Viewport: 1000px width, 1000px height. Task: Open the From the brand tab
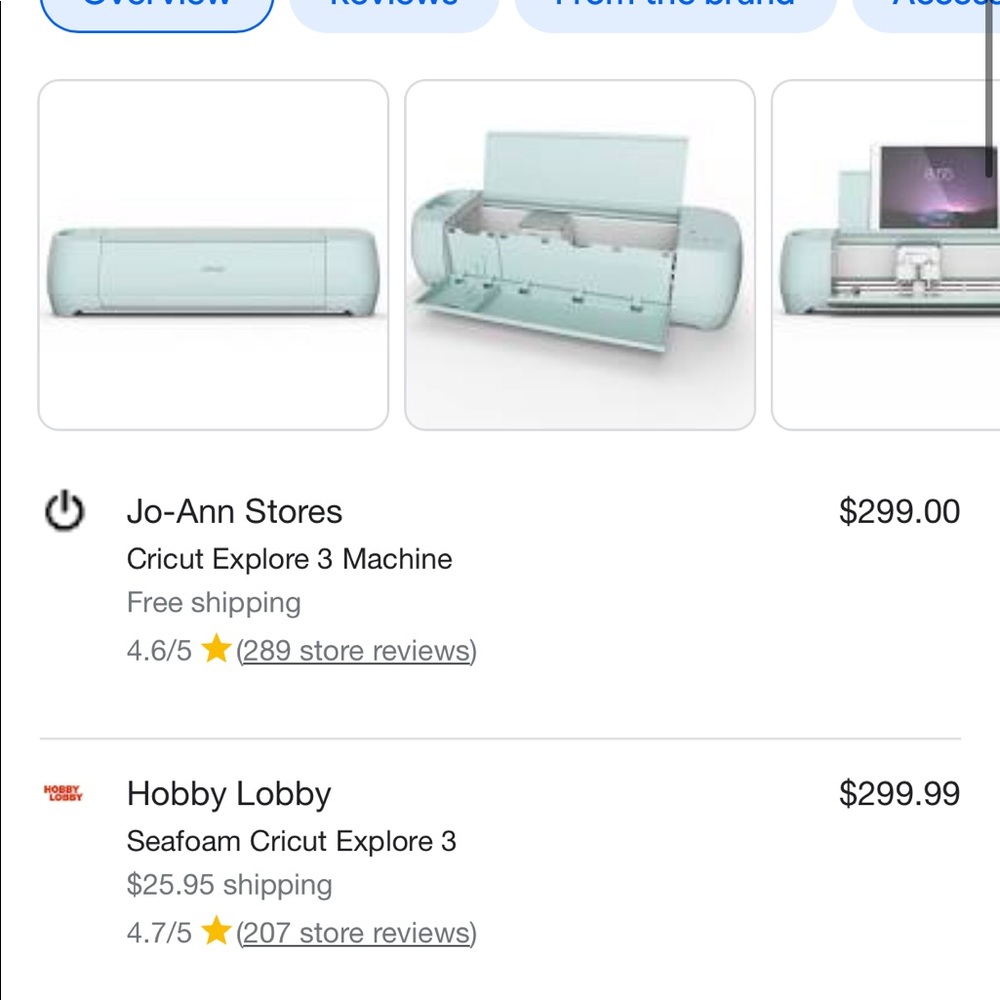pos(675,8)
